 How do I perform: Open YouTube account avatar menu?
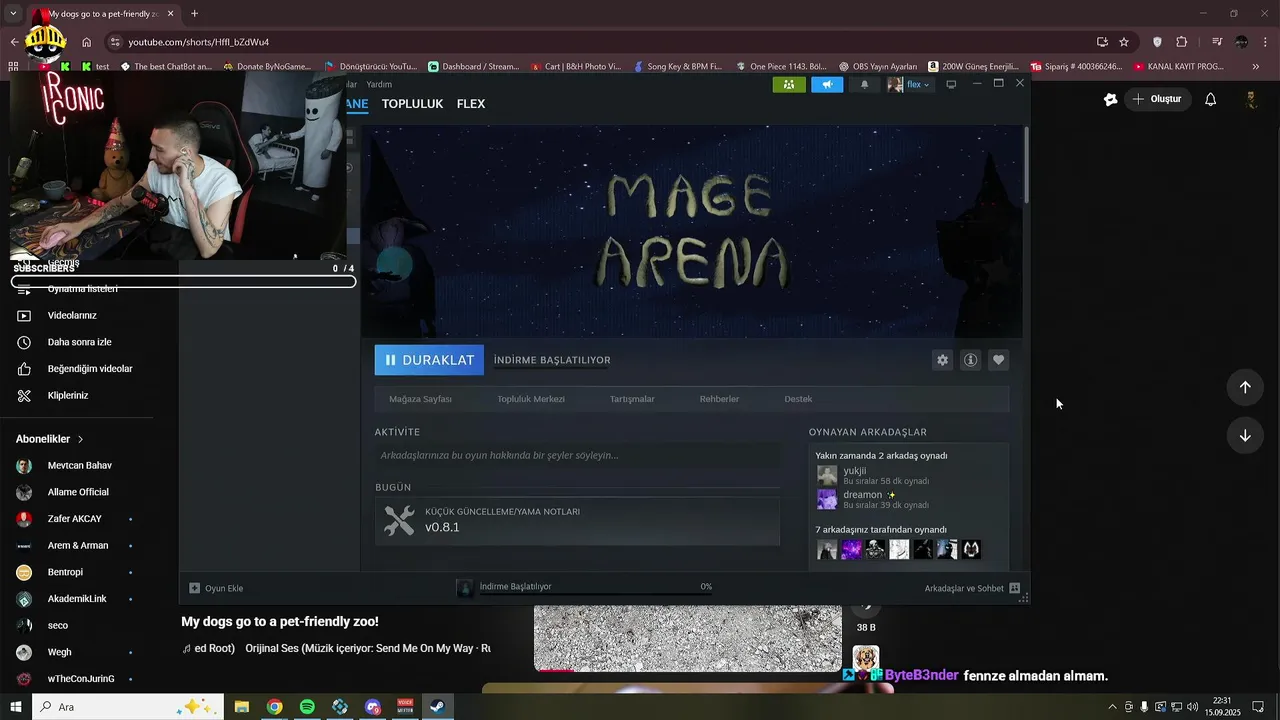coord(1251,99)
